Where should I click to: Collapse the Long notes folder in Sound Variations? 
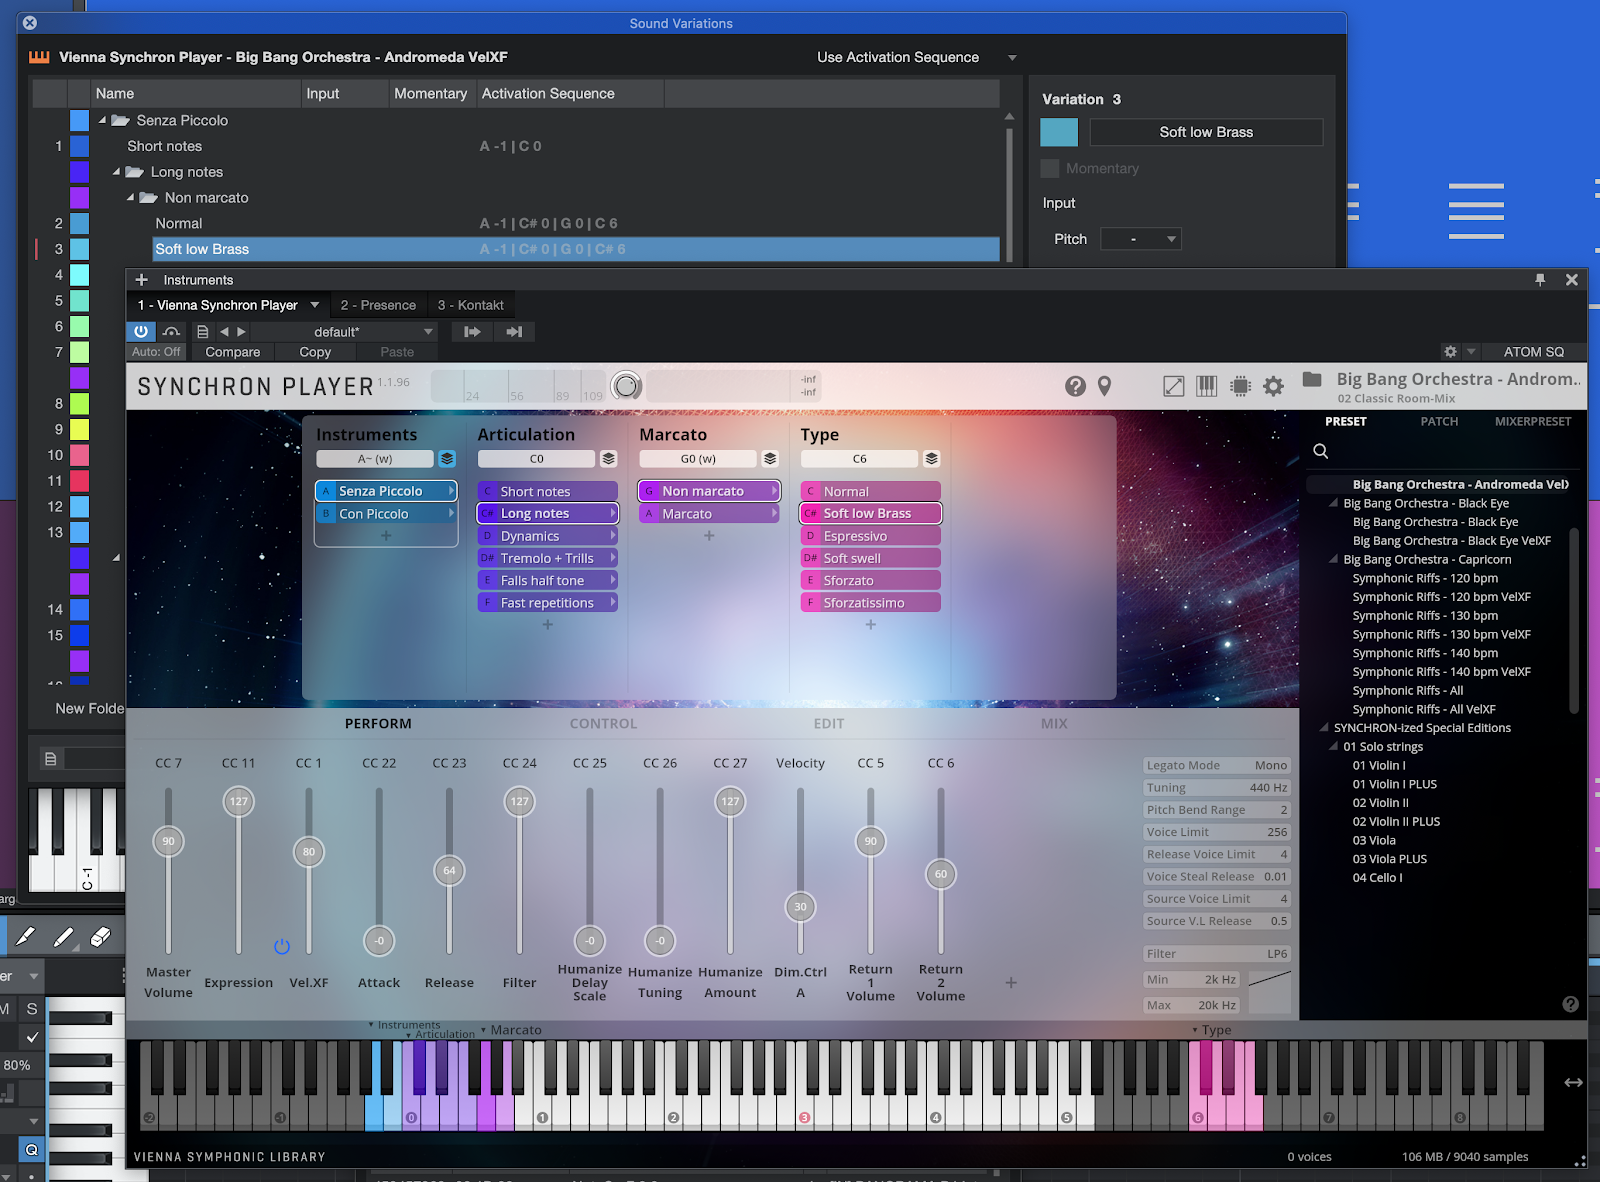(x=117, y=172)
